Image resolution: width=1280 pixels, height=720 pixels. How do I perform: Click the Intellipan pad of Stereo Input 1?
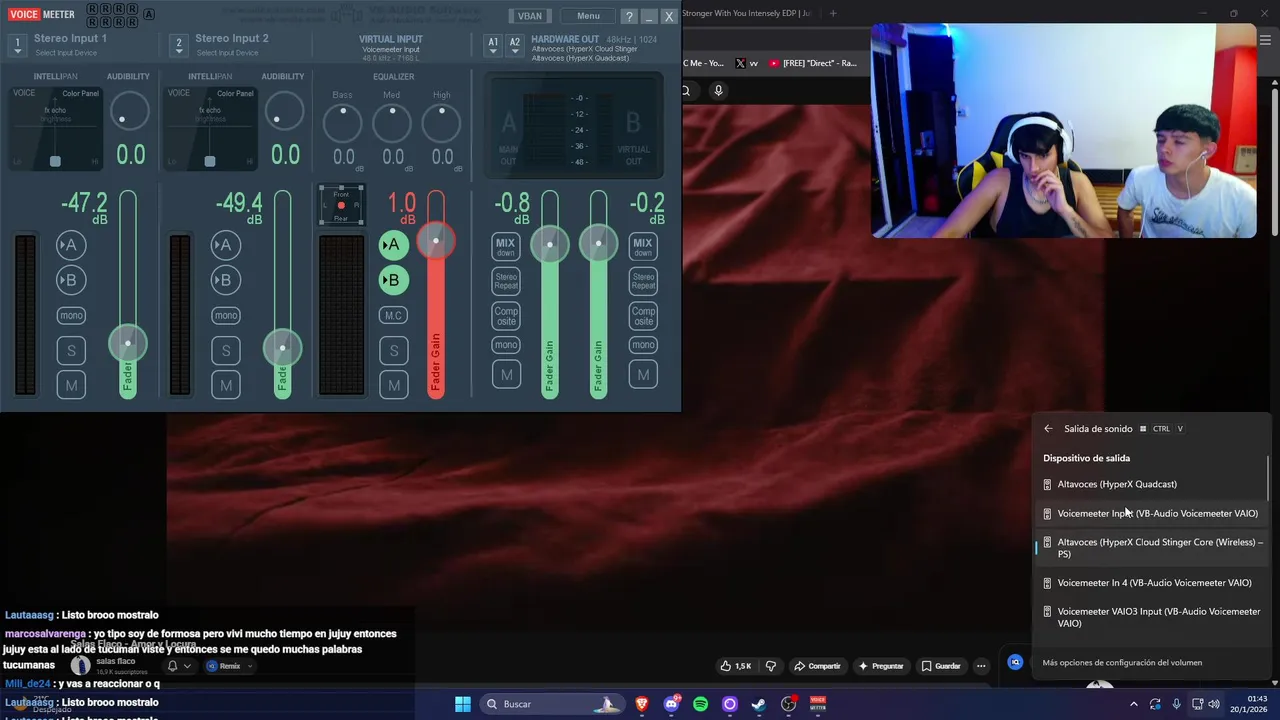click(x=56, y=129)
